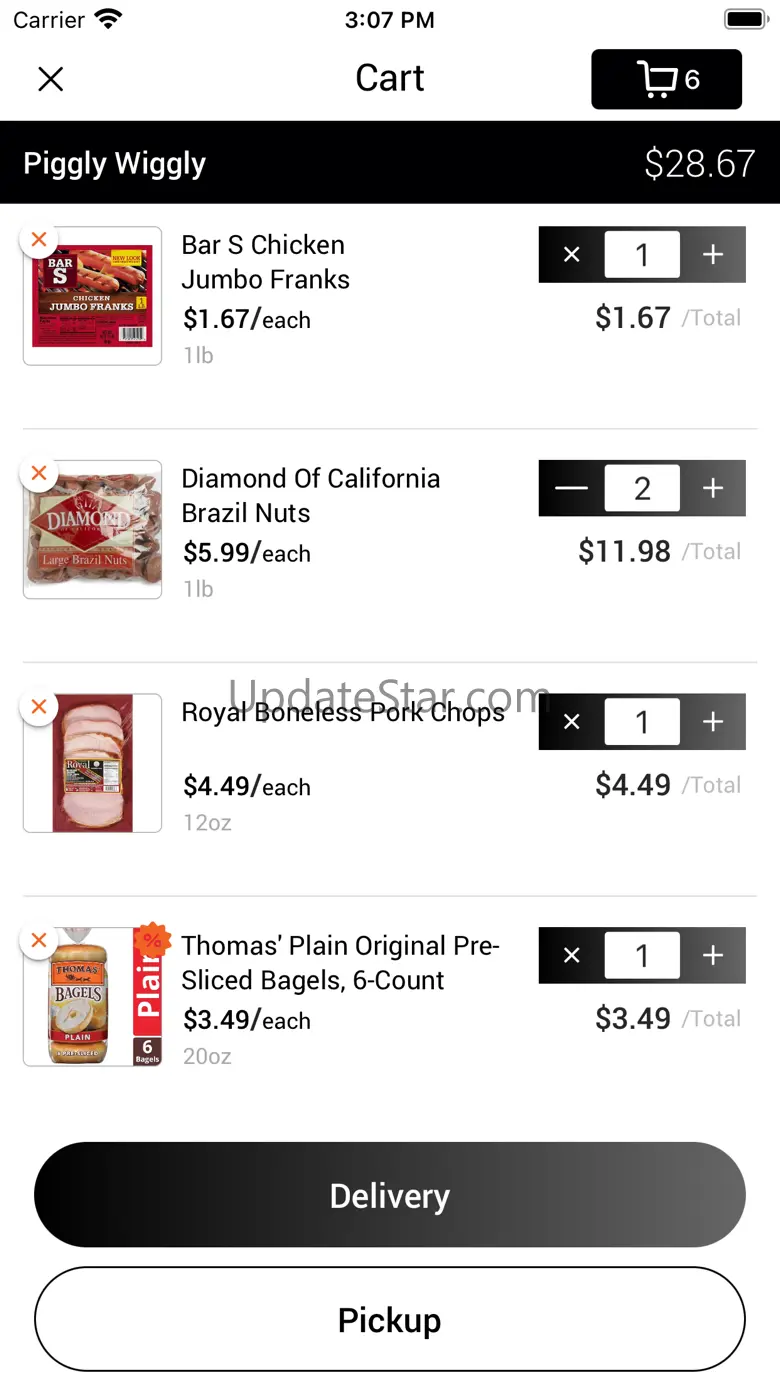
Task: Open Bar S Chicken Jumbo Franks product image
Action: click(93, 298)
